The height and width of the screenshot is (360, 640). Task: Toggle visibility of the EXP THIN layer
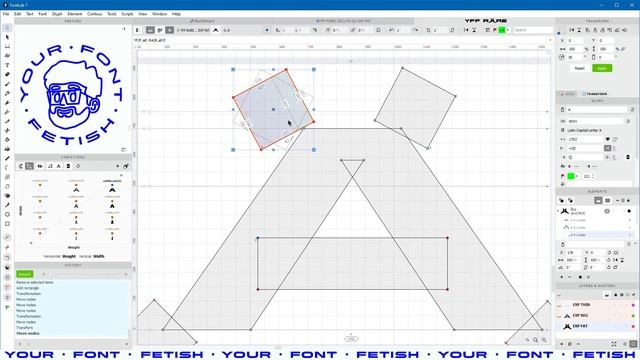click(x=560, y=305)
